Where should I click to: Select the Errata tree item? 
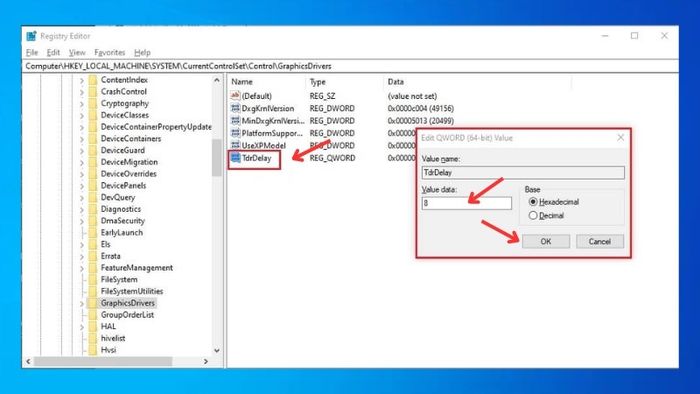110,256
